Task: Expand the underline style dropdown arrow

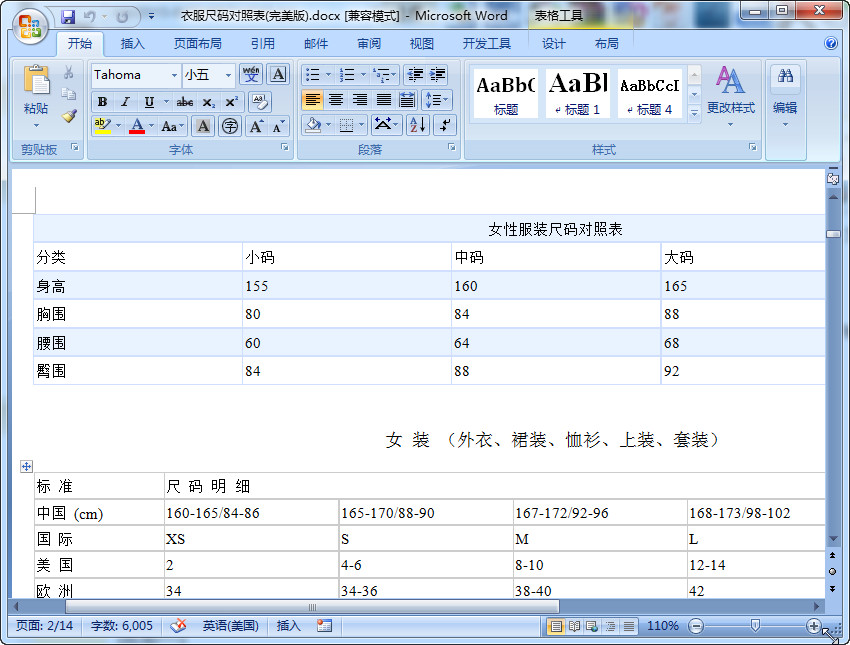Action: click(x=166, y=102)
